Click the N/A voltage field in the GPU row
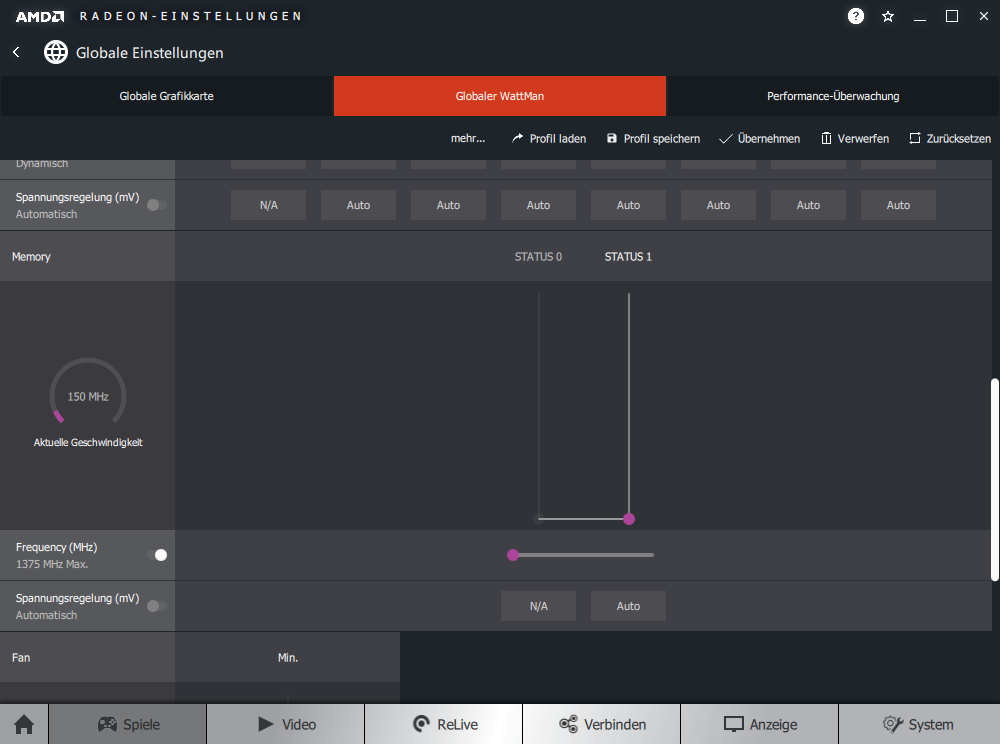Viewport: 1000px width, 744px height. pos(268,205)
